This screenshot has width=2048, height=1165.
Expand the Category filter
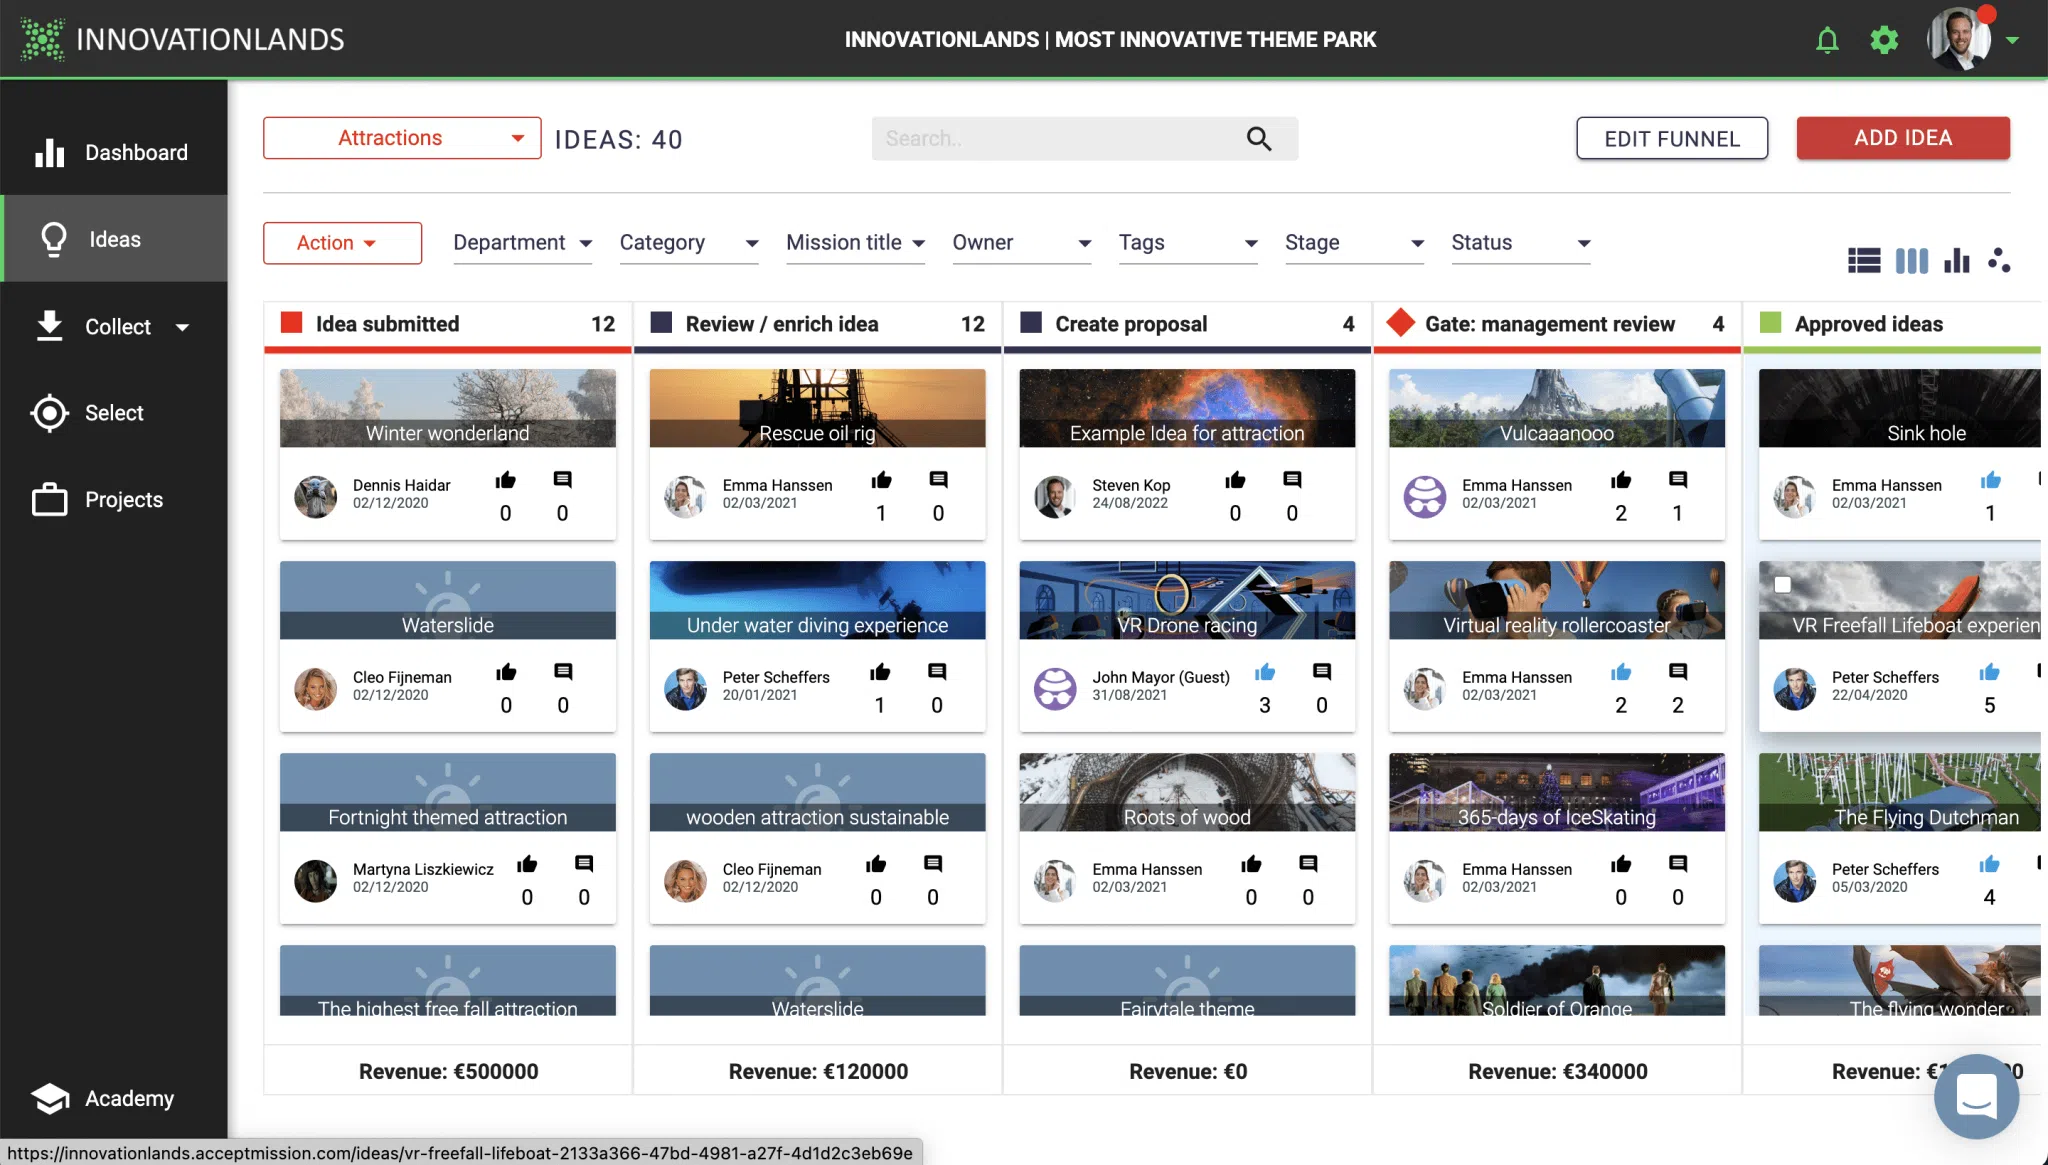click(689, 243)
